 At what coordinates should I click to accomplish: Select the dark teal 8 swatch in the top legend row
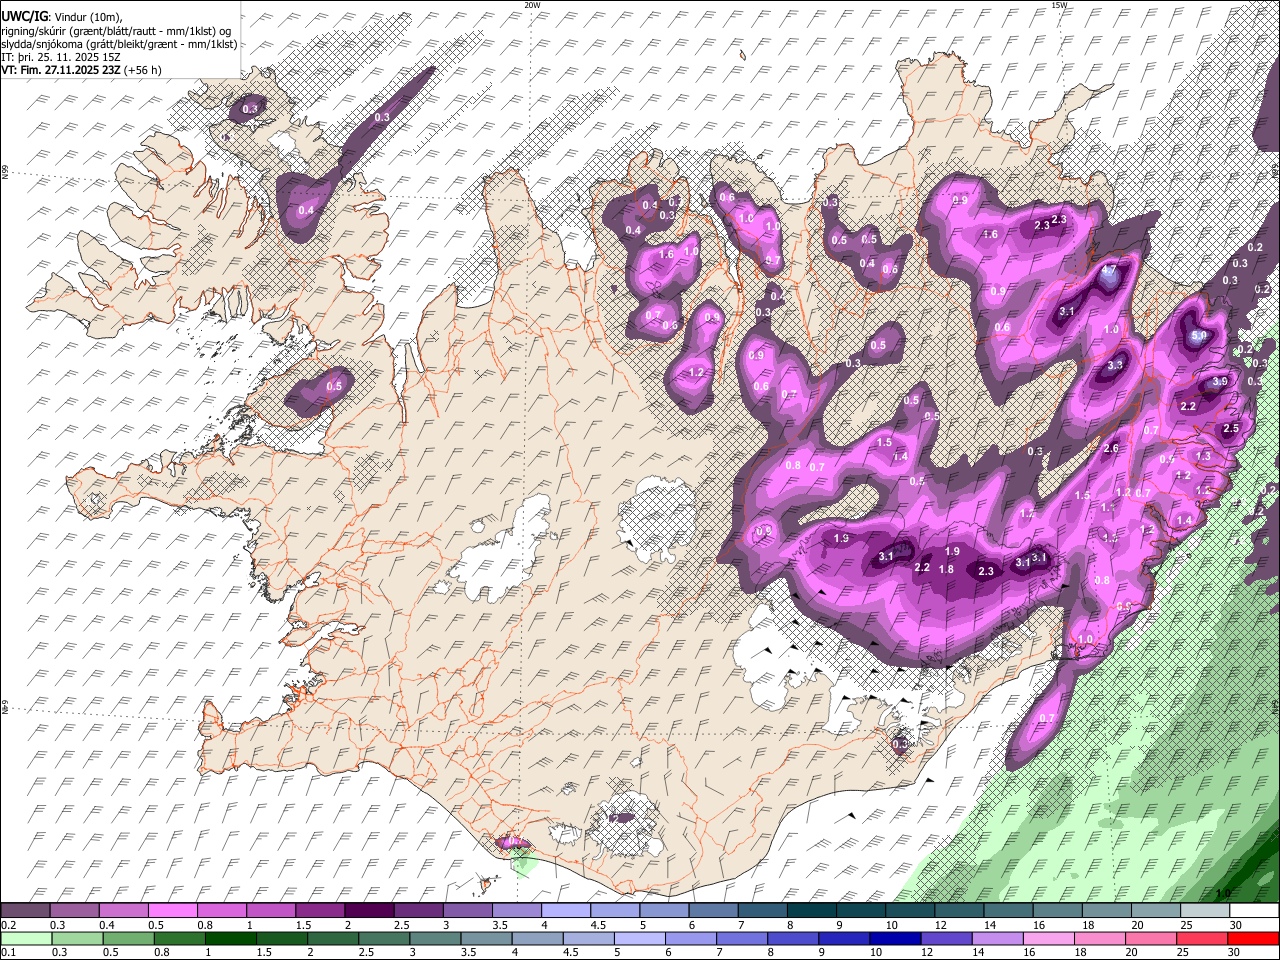tap(811, 910)
